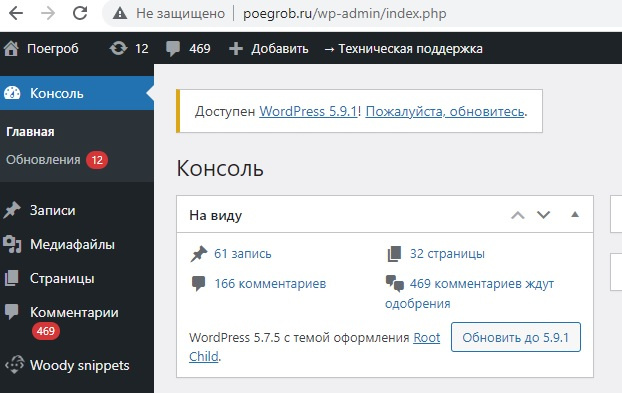Open the Медиафайлы menu
Viewport: 622px width, 393px height.
click(x=72, y=244)
